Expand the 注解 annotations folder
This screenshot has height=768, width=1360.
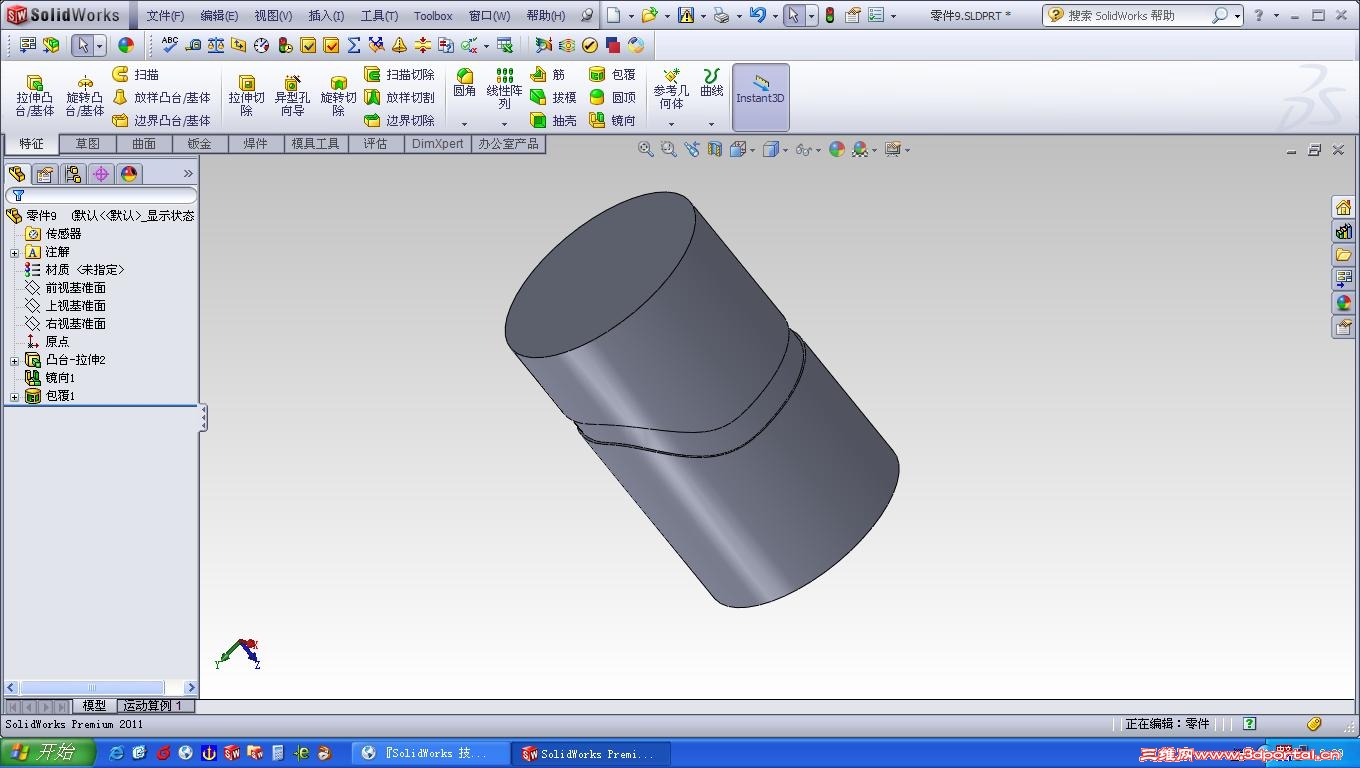tap(15, 252)
